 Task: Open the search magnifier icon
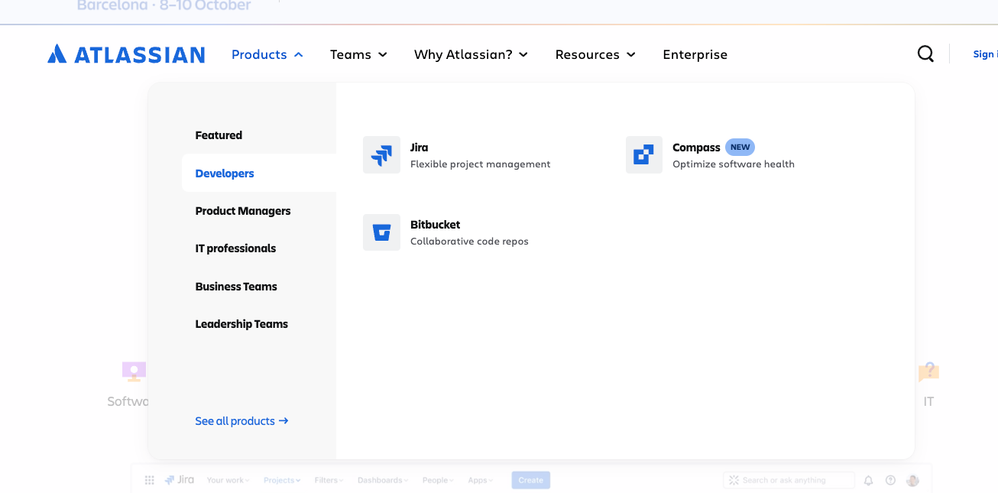coord(925,54)
